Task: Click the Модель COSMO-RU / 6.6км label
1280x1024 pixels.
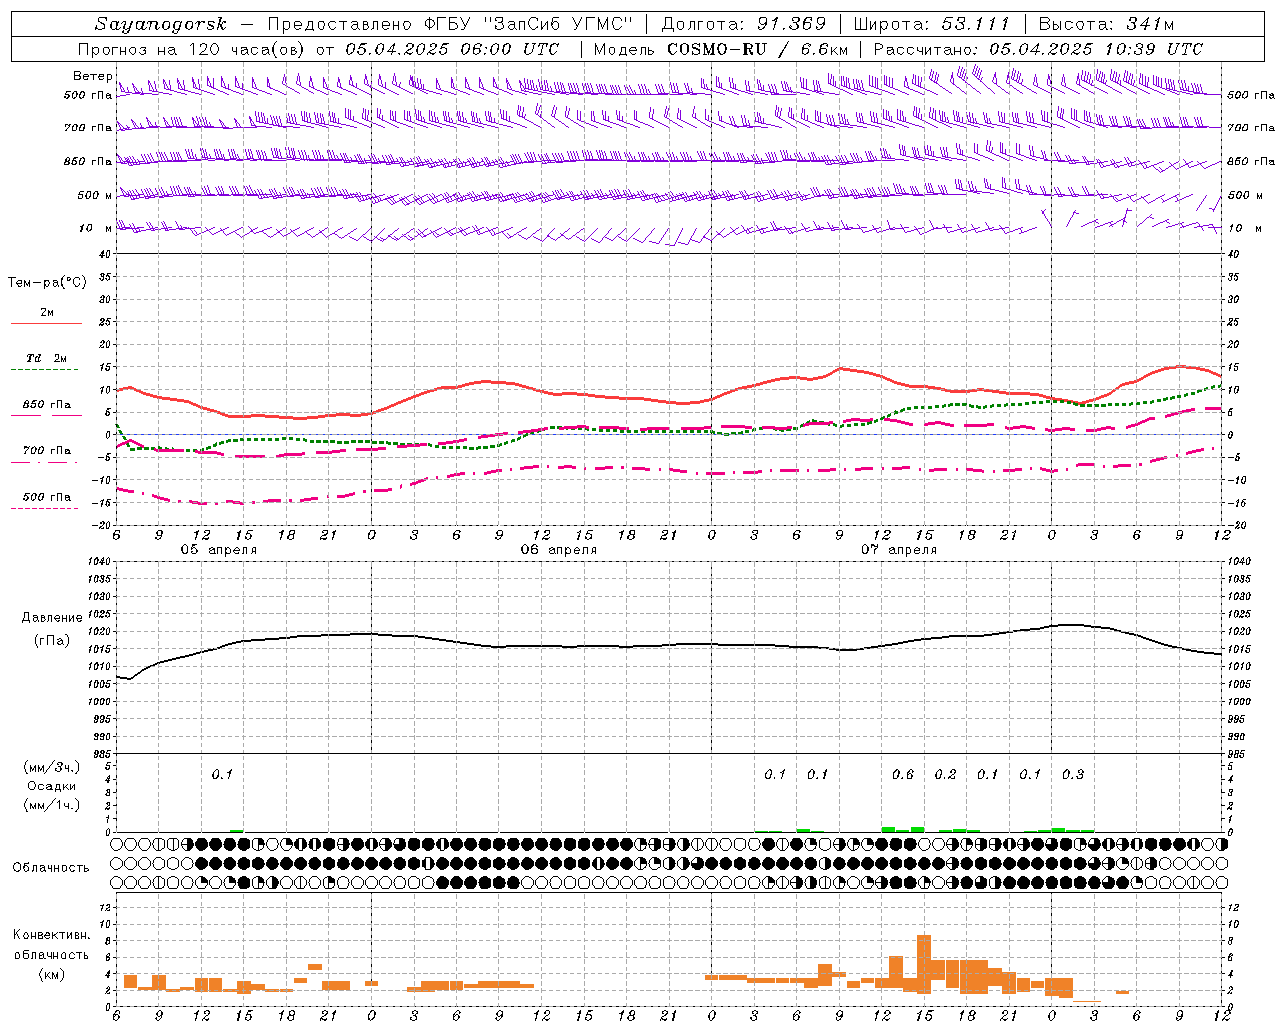Action: [x=720, y=49]
